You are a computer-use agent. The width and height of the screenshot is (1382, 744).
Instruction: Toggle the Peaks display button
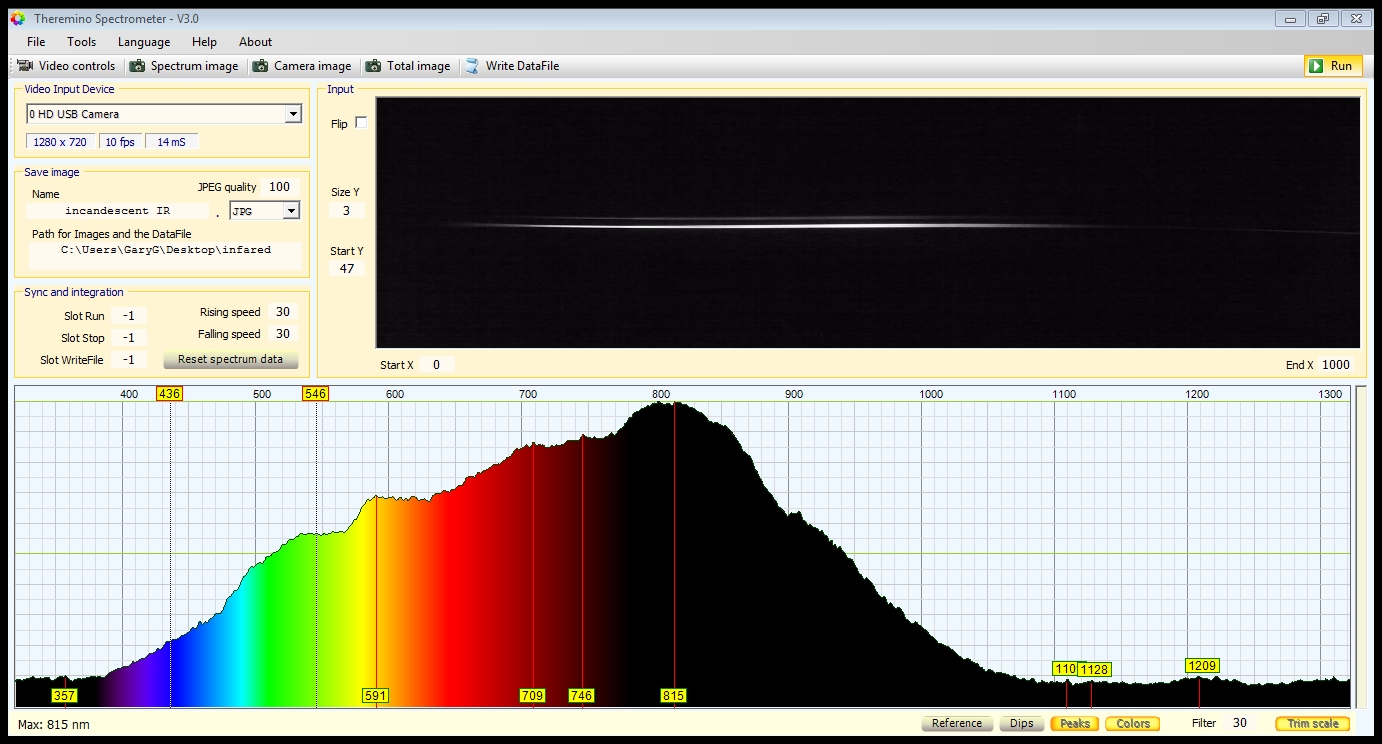(x=1074, y=723)
